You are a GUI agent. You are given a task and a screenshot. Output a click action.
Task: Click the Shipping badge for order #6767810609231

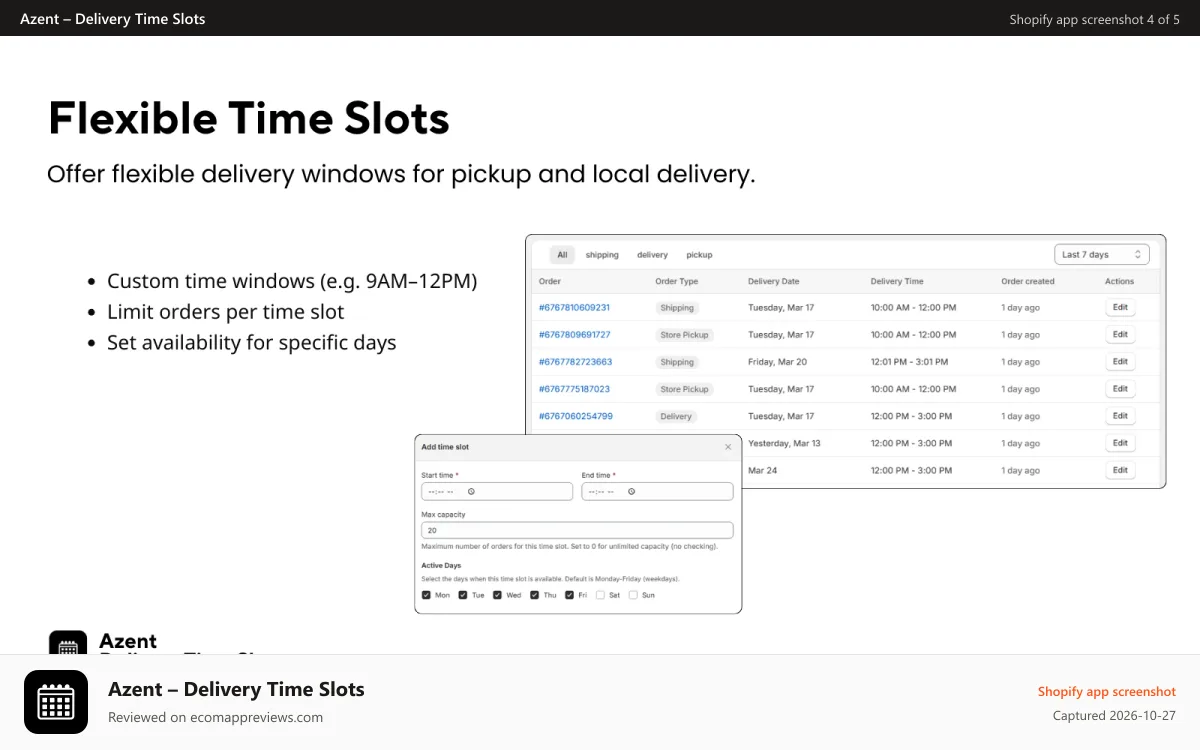pyautogui.click(x=677, y=308)
